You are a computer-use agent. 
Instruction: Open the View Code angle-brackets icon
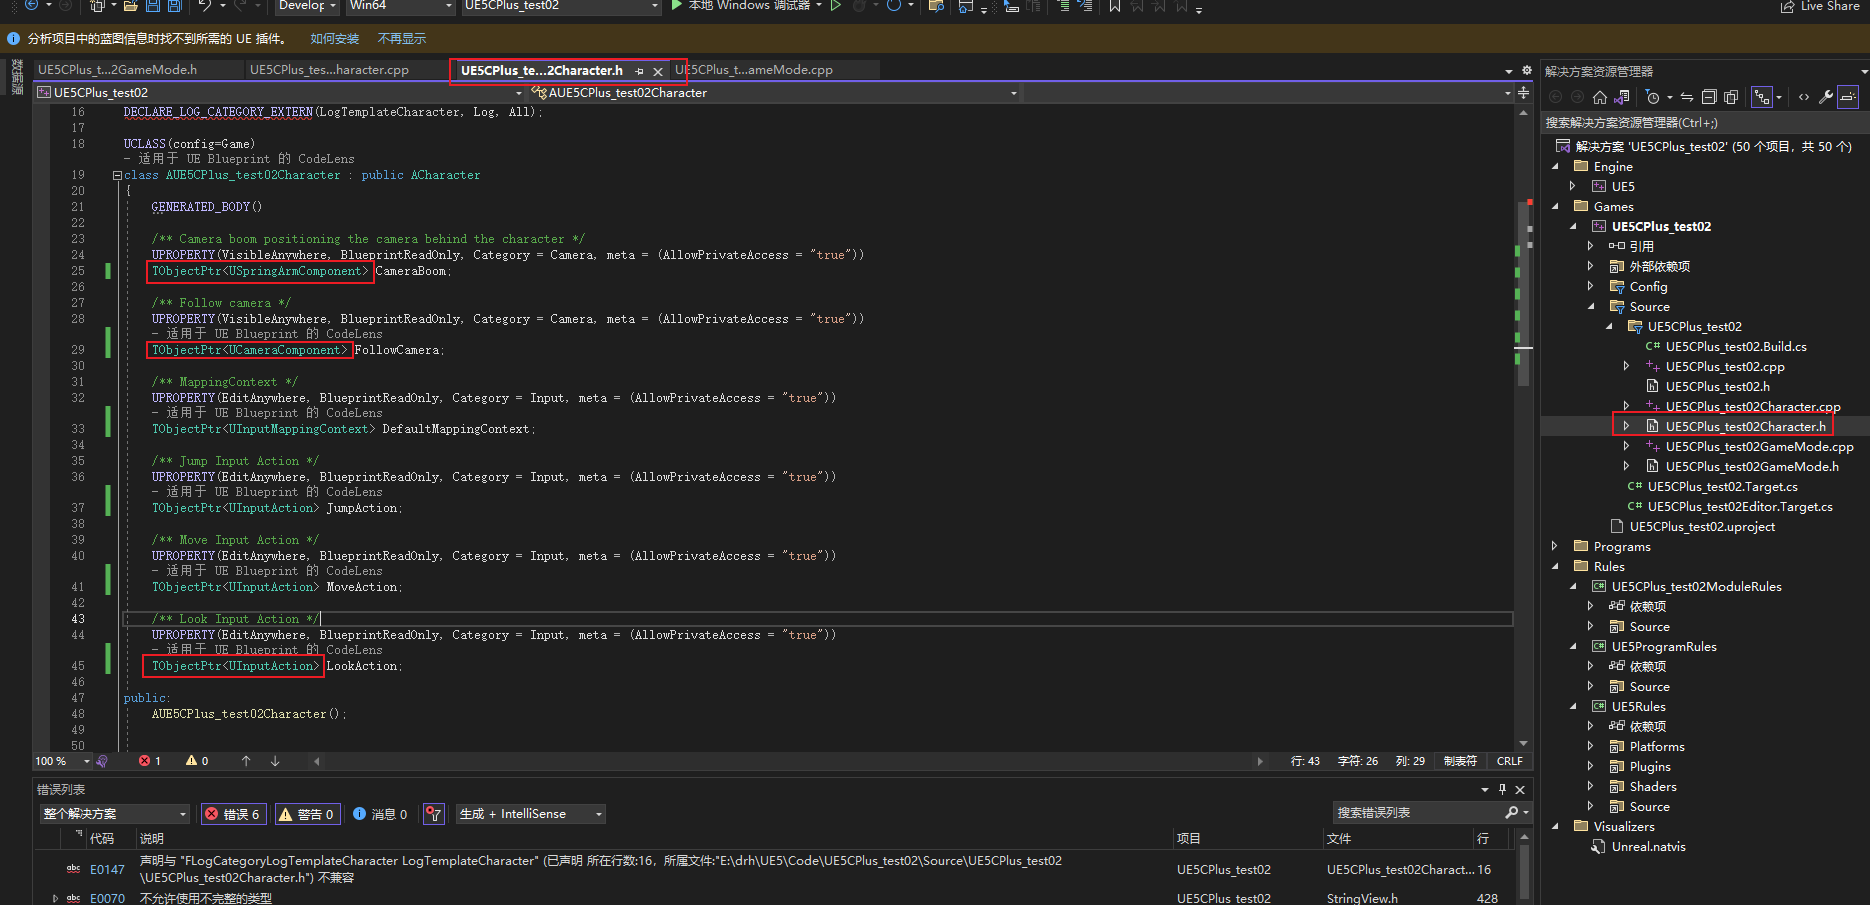pos(1803,97)
